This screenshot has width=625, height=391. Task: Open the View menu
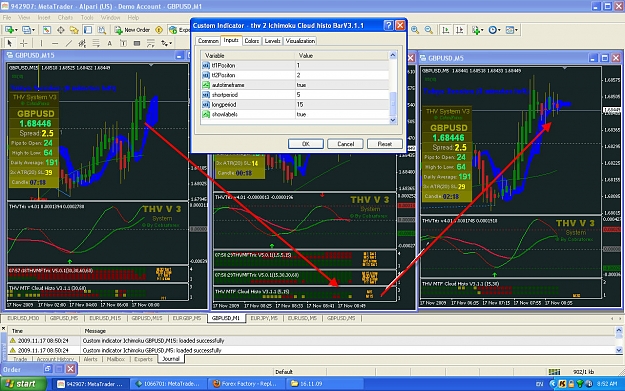coord(24,18)
